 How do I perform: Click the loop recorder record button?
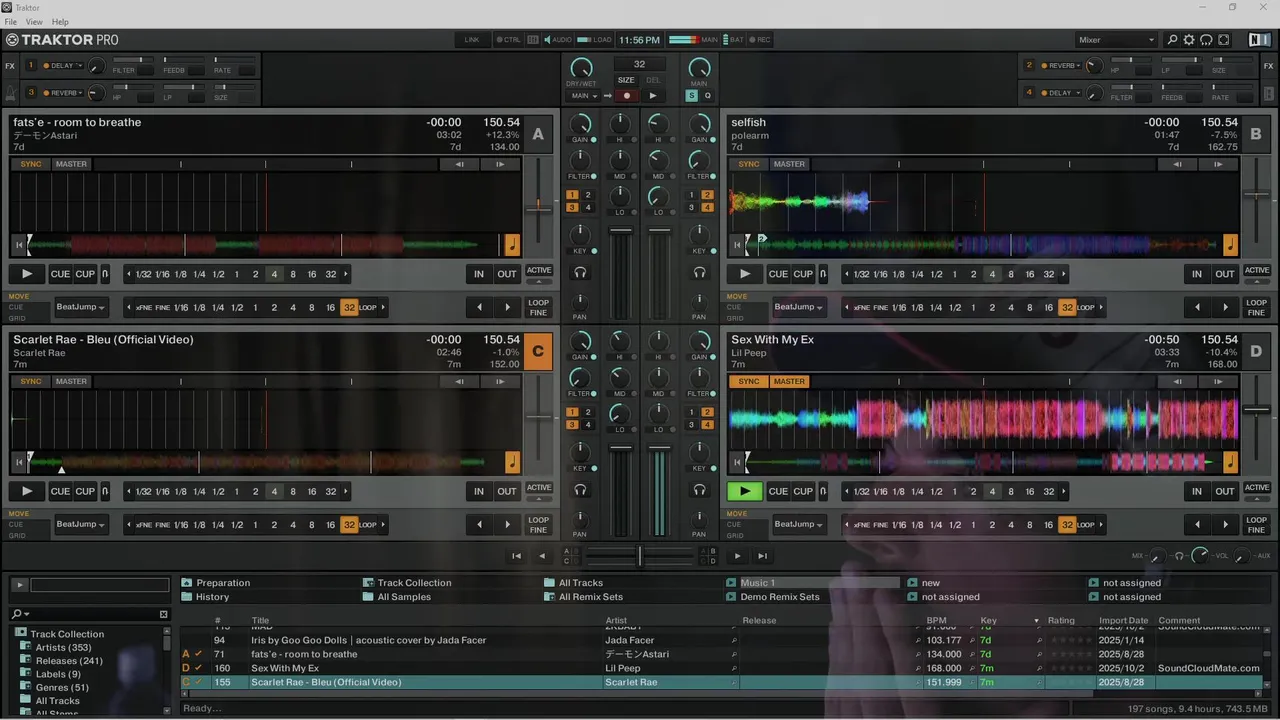[627, 96]
